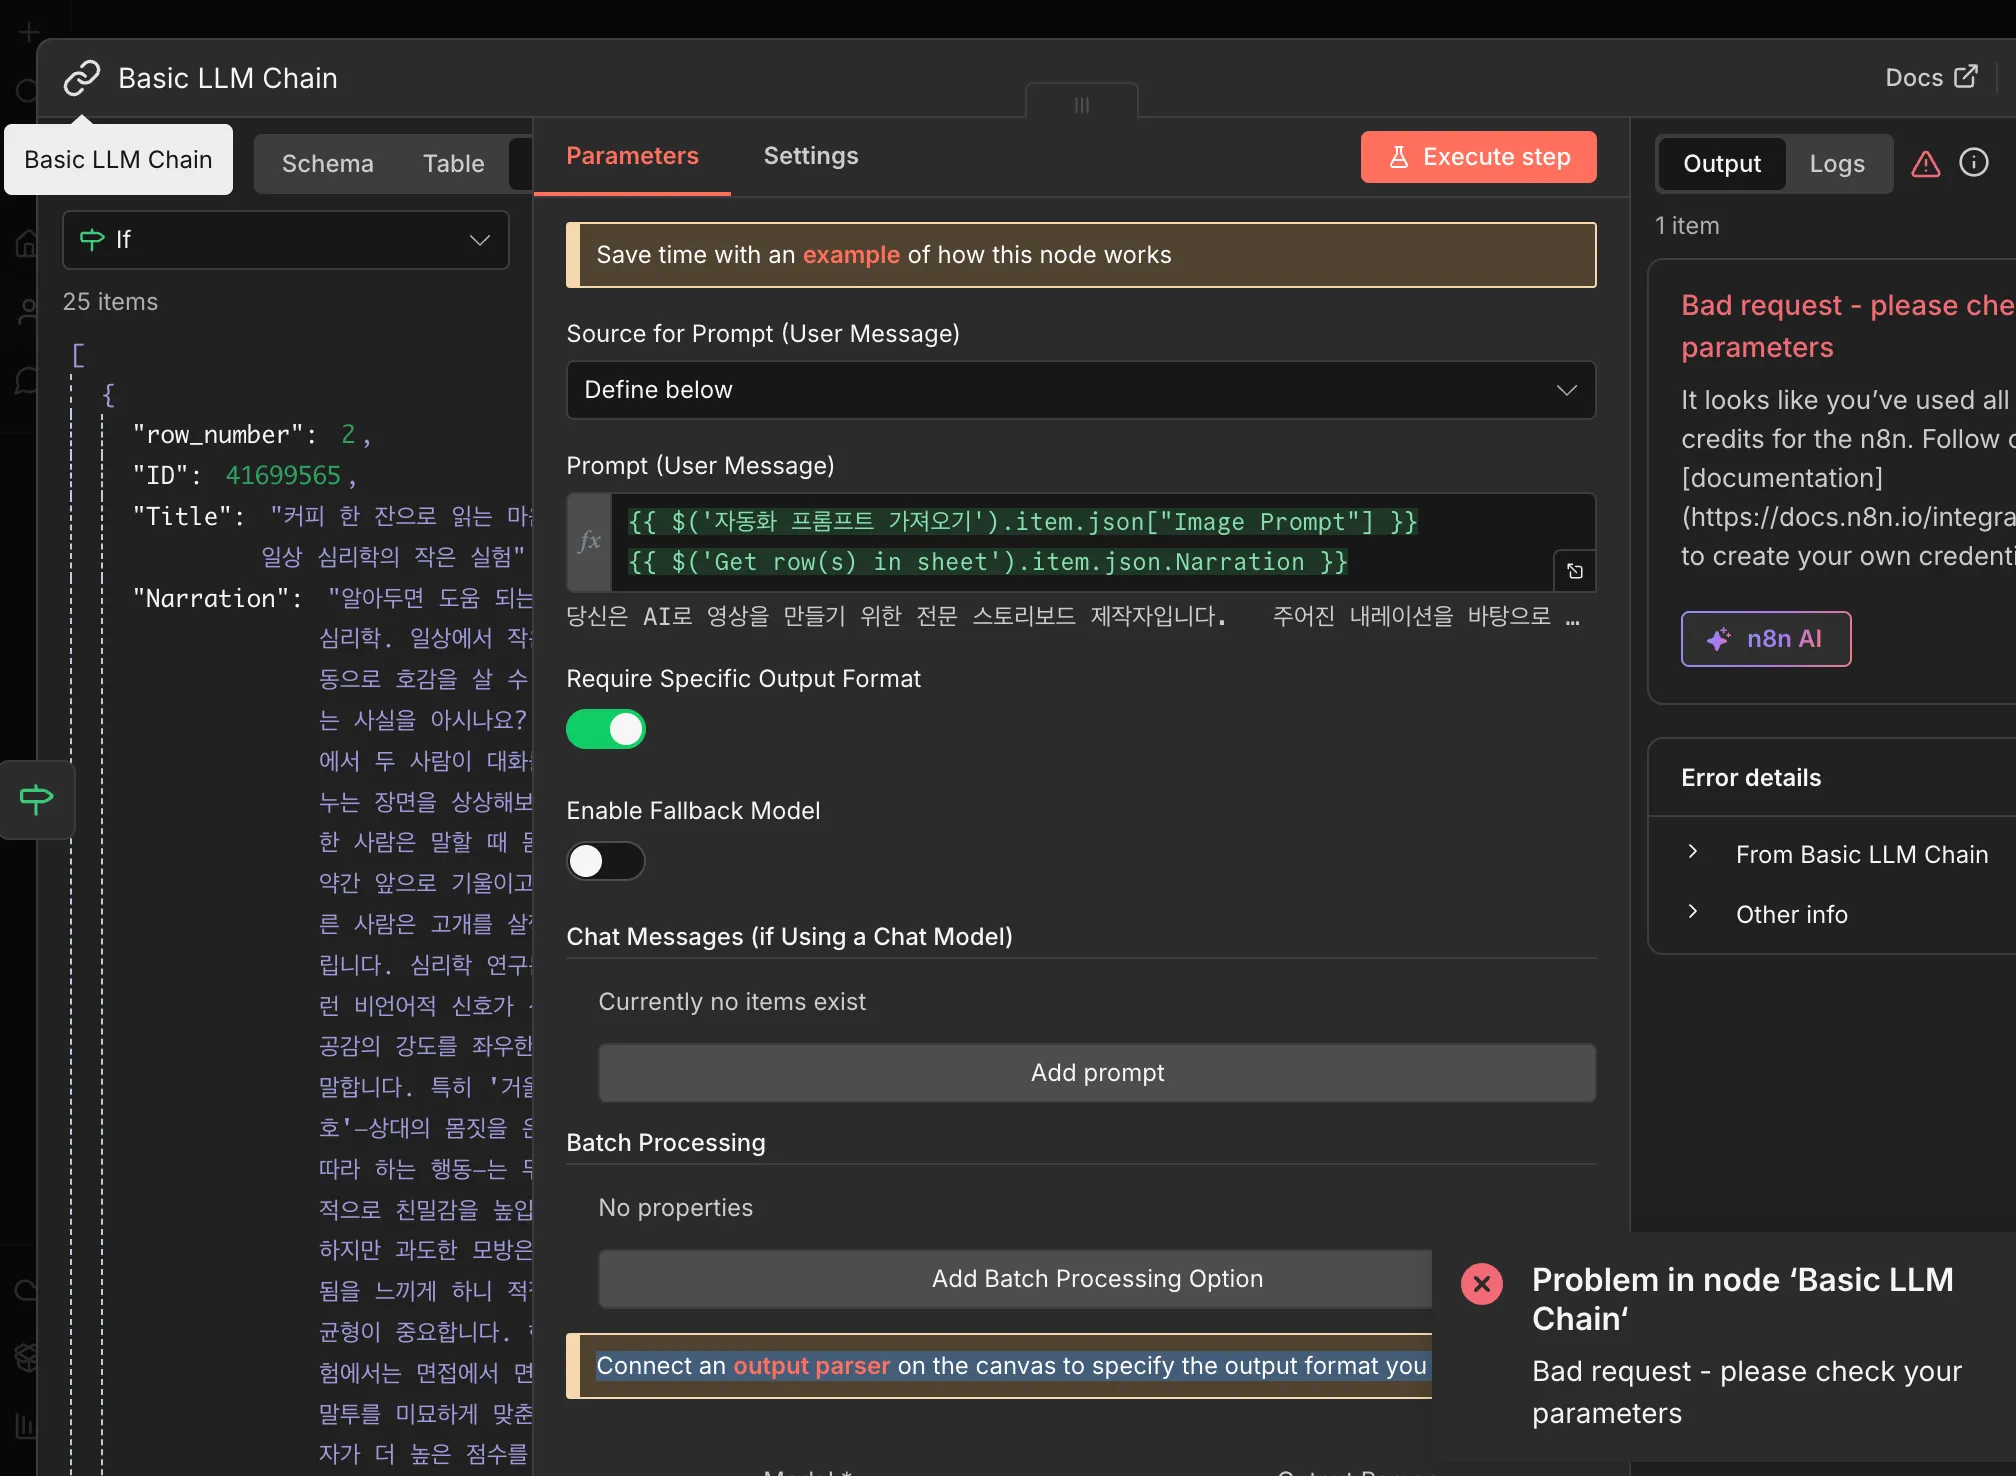Dismiss the red error toast icon
2016x1476 pixels.
pos(1481,1284)
